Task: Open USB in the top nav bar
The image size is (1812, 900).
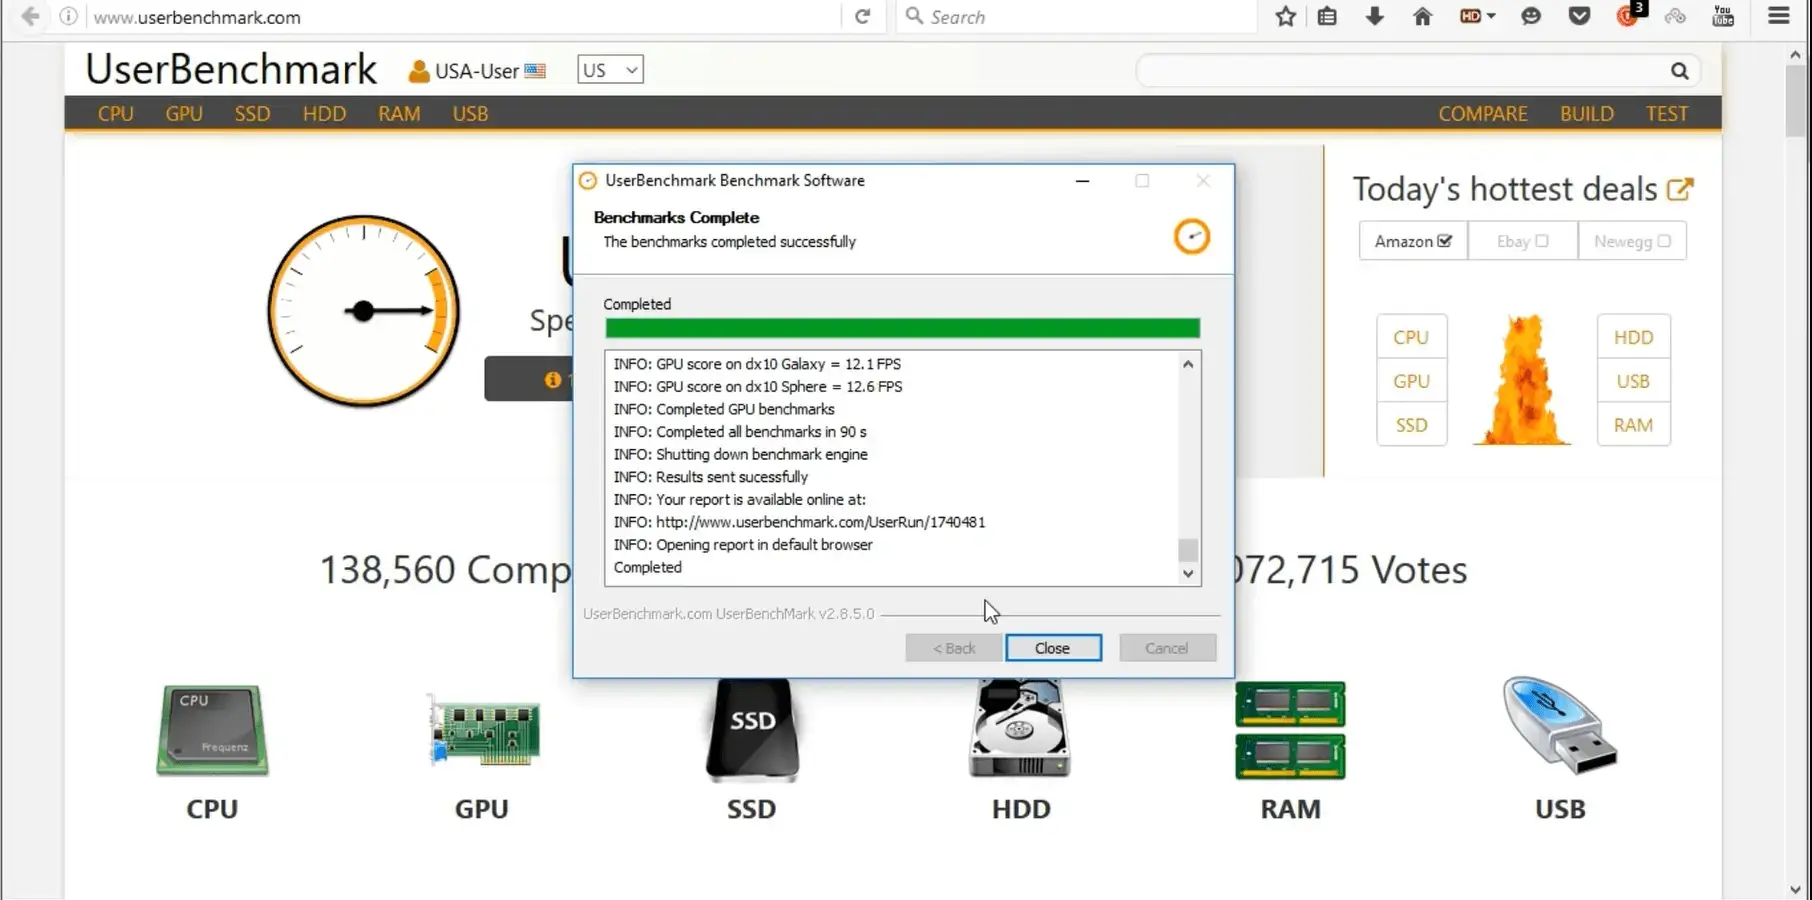Action: pyautogui.click(x=470, y=114)
